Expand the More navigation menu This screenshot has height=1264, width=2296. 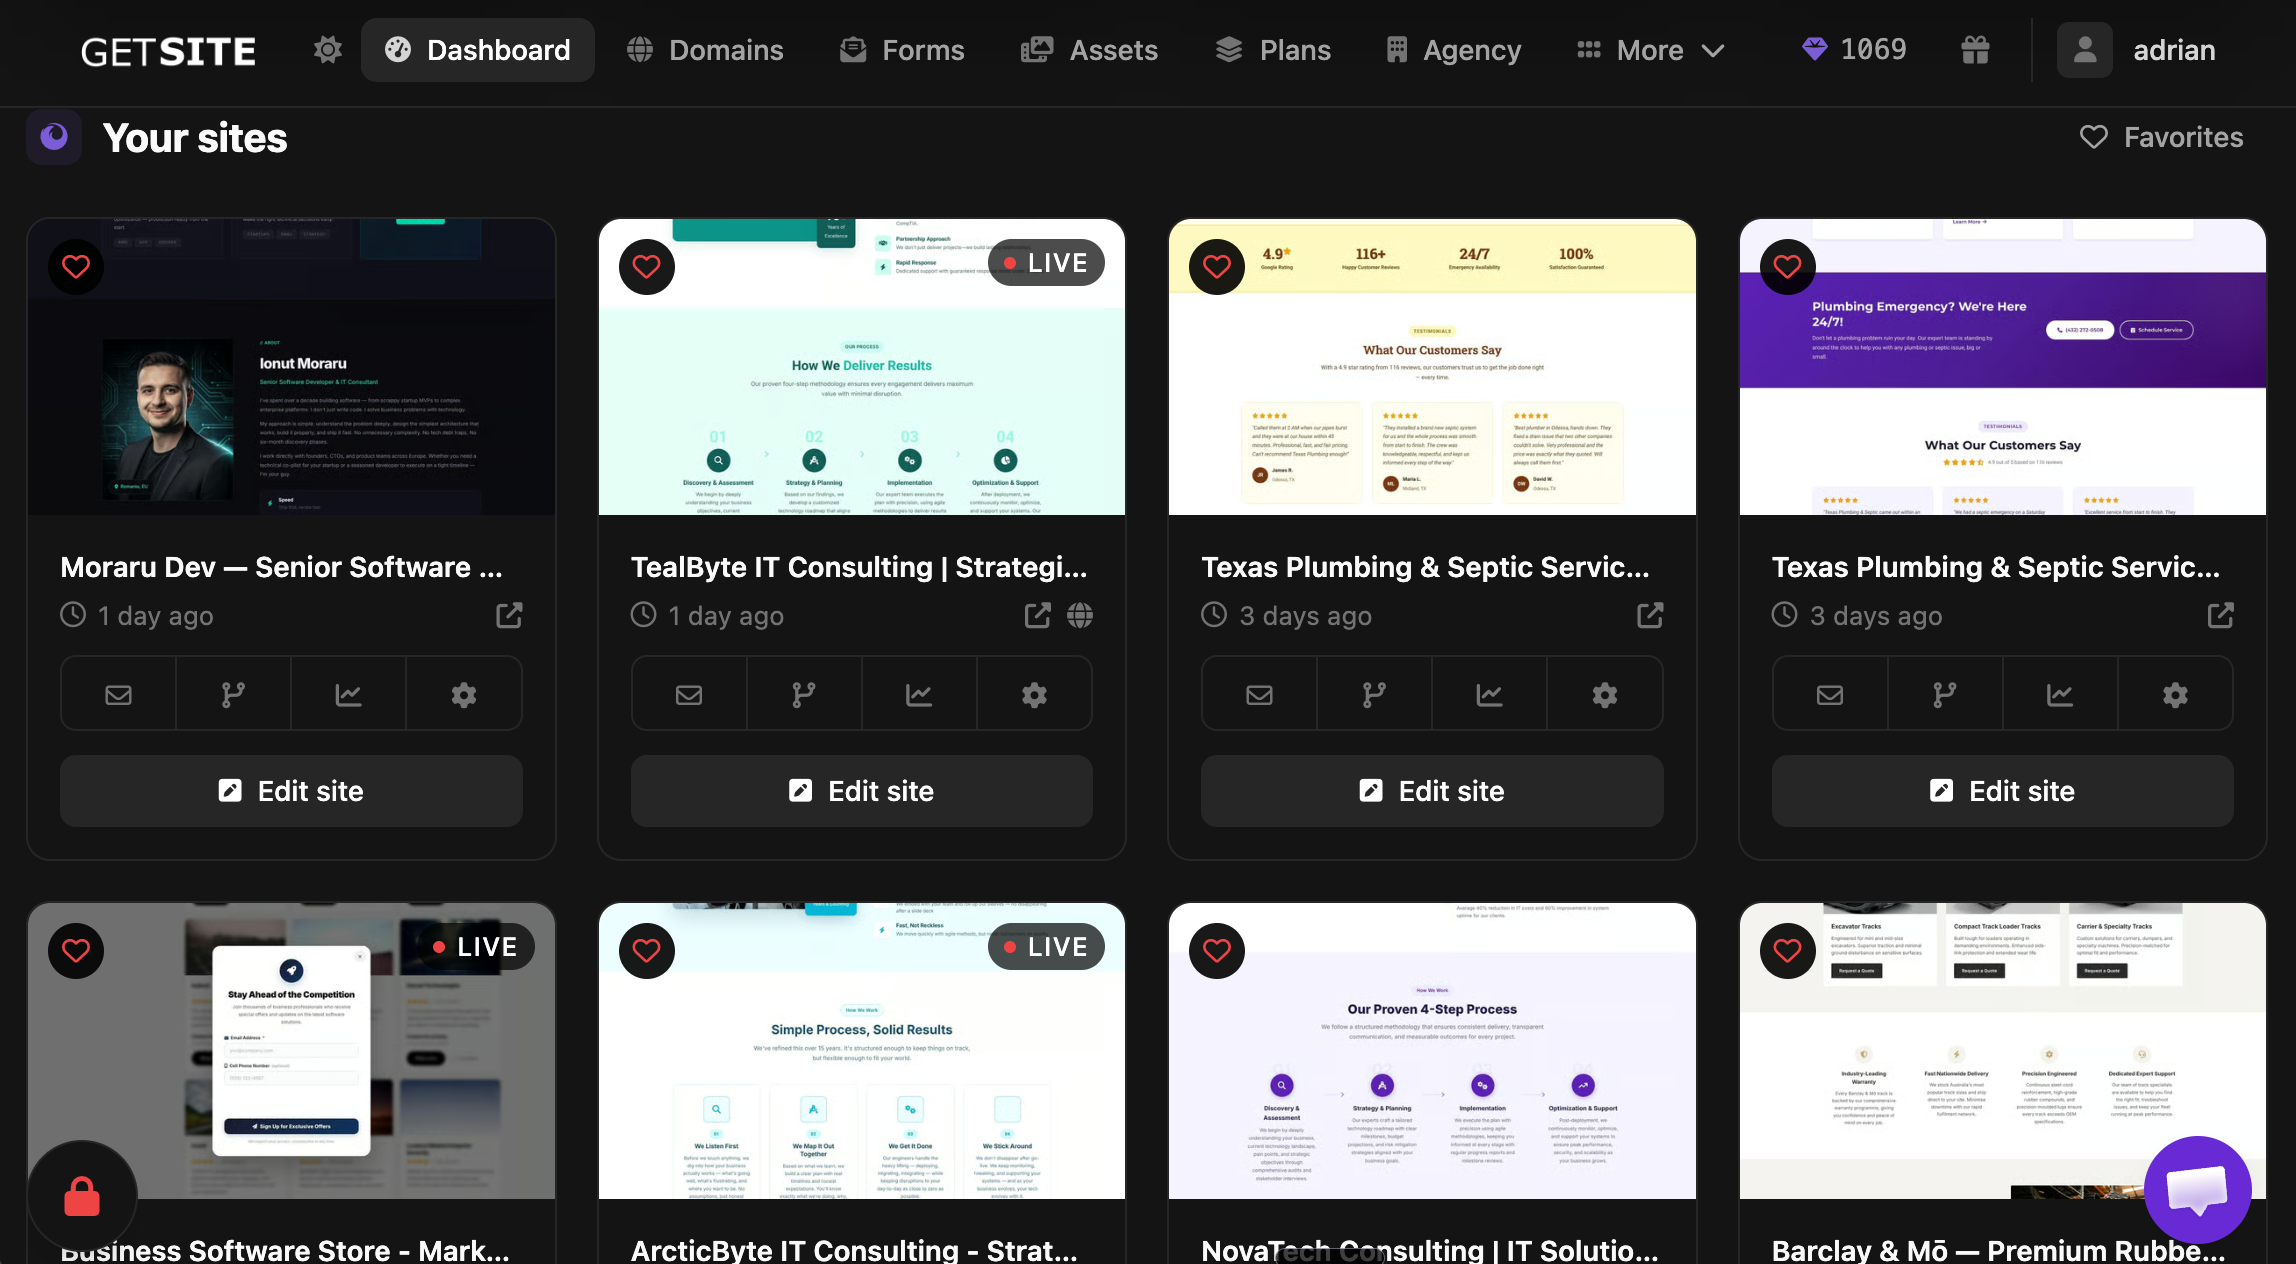(x=1650, y=49)
